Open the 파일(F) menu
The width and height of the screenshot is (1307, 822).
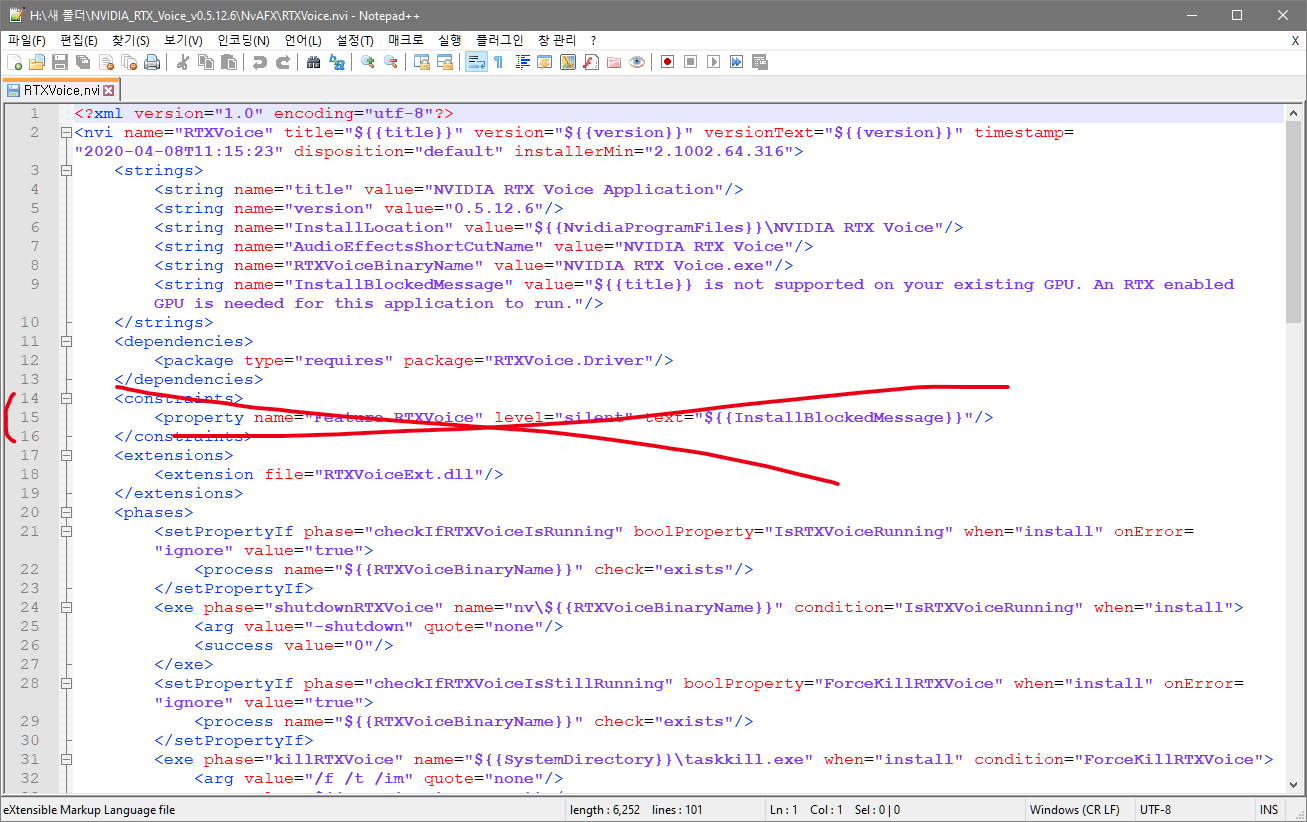pos(27,40)
